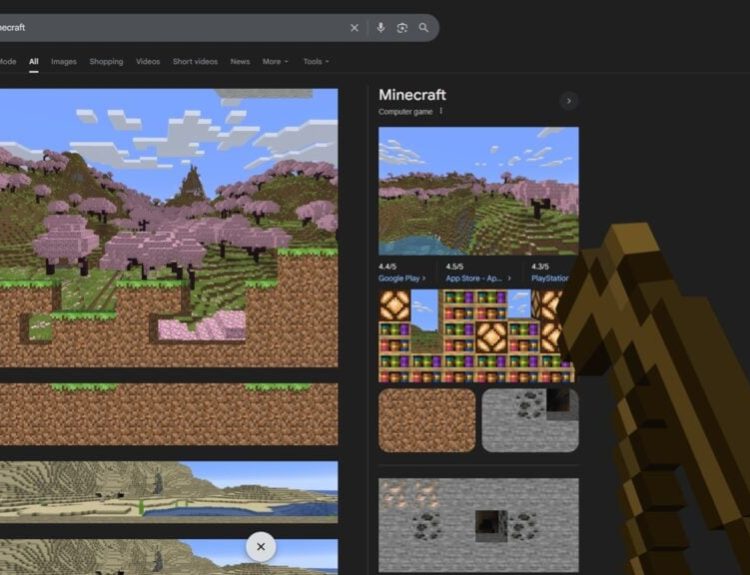Open Google Lens image search icon
This screenshot has height=575, width=750.
click(x=402, y=28)
